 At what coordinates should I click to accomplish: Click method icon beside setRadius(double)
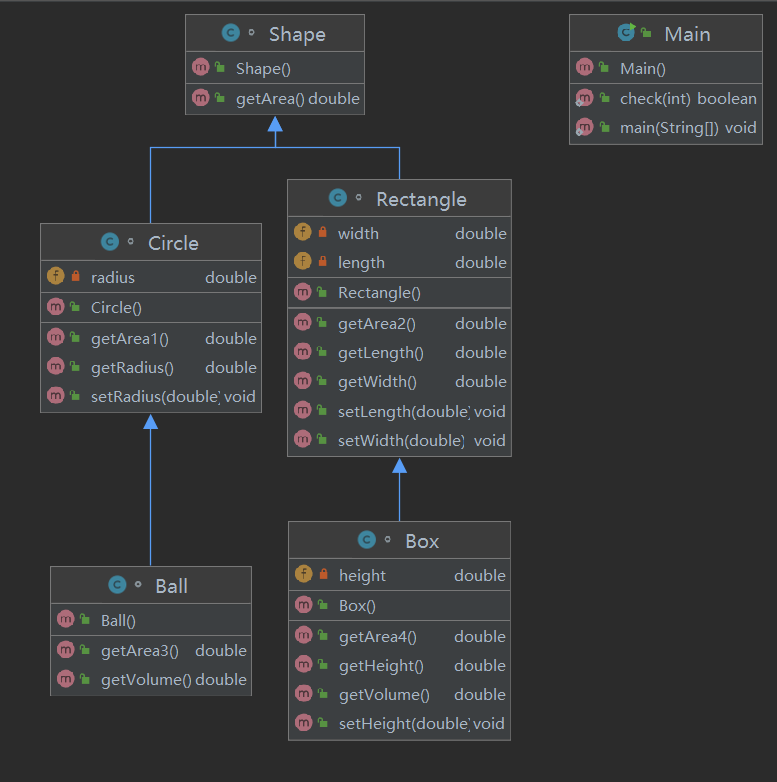[55, 395]
